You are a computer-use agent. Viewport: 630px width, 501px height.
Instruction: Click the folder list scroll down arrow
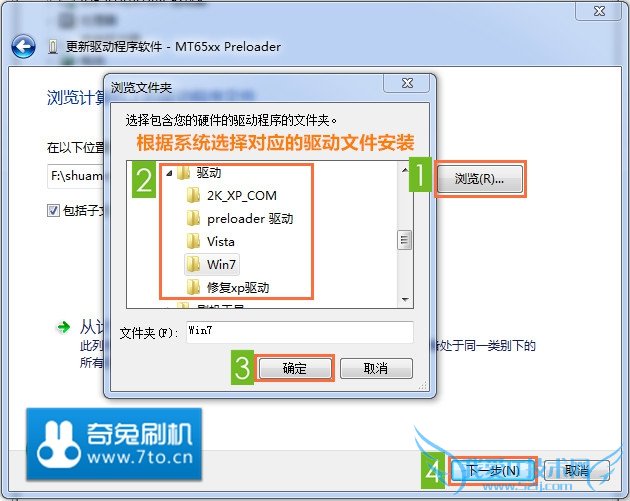click(x=405, y=299)
